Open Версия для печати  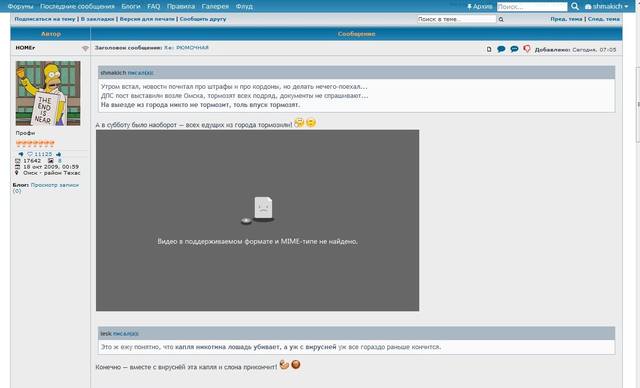[x=147, y=19]
